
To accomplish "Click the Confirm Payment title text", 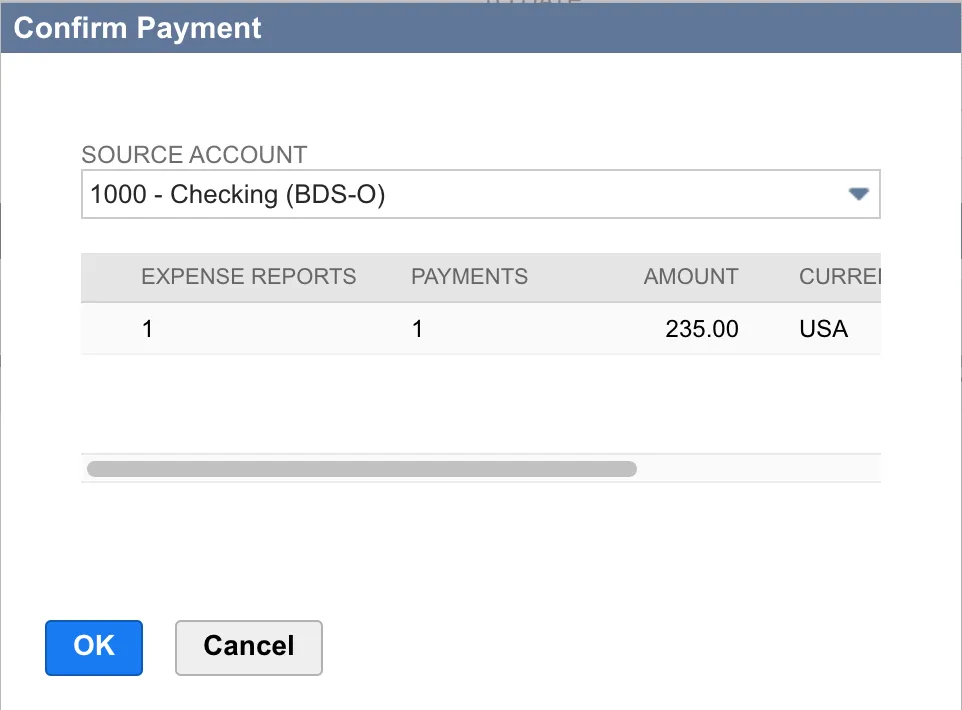I will (x=137, y=28).
